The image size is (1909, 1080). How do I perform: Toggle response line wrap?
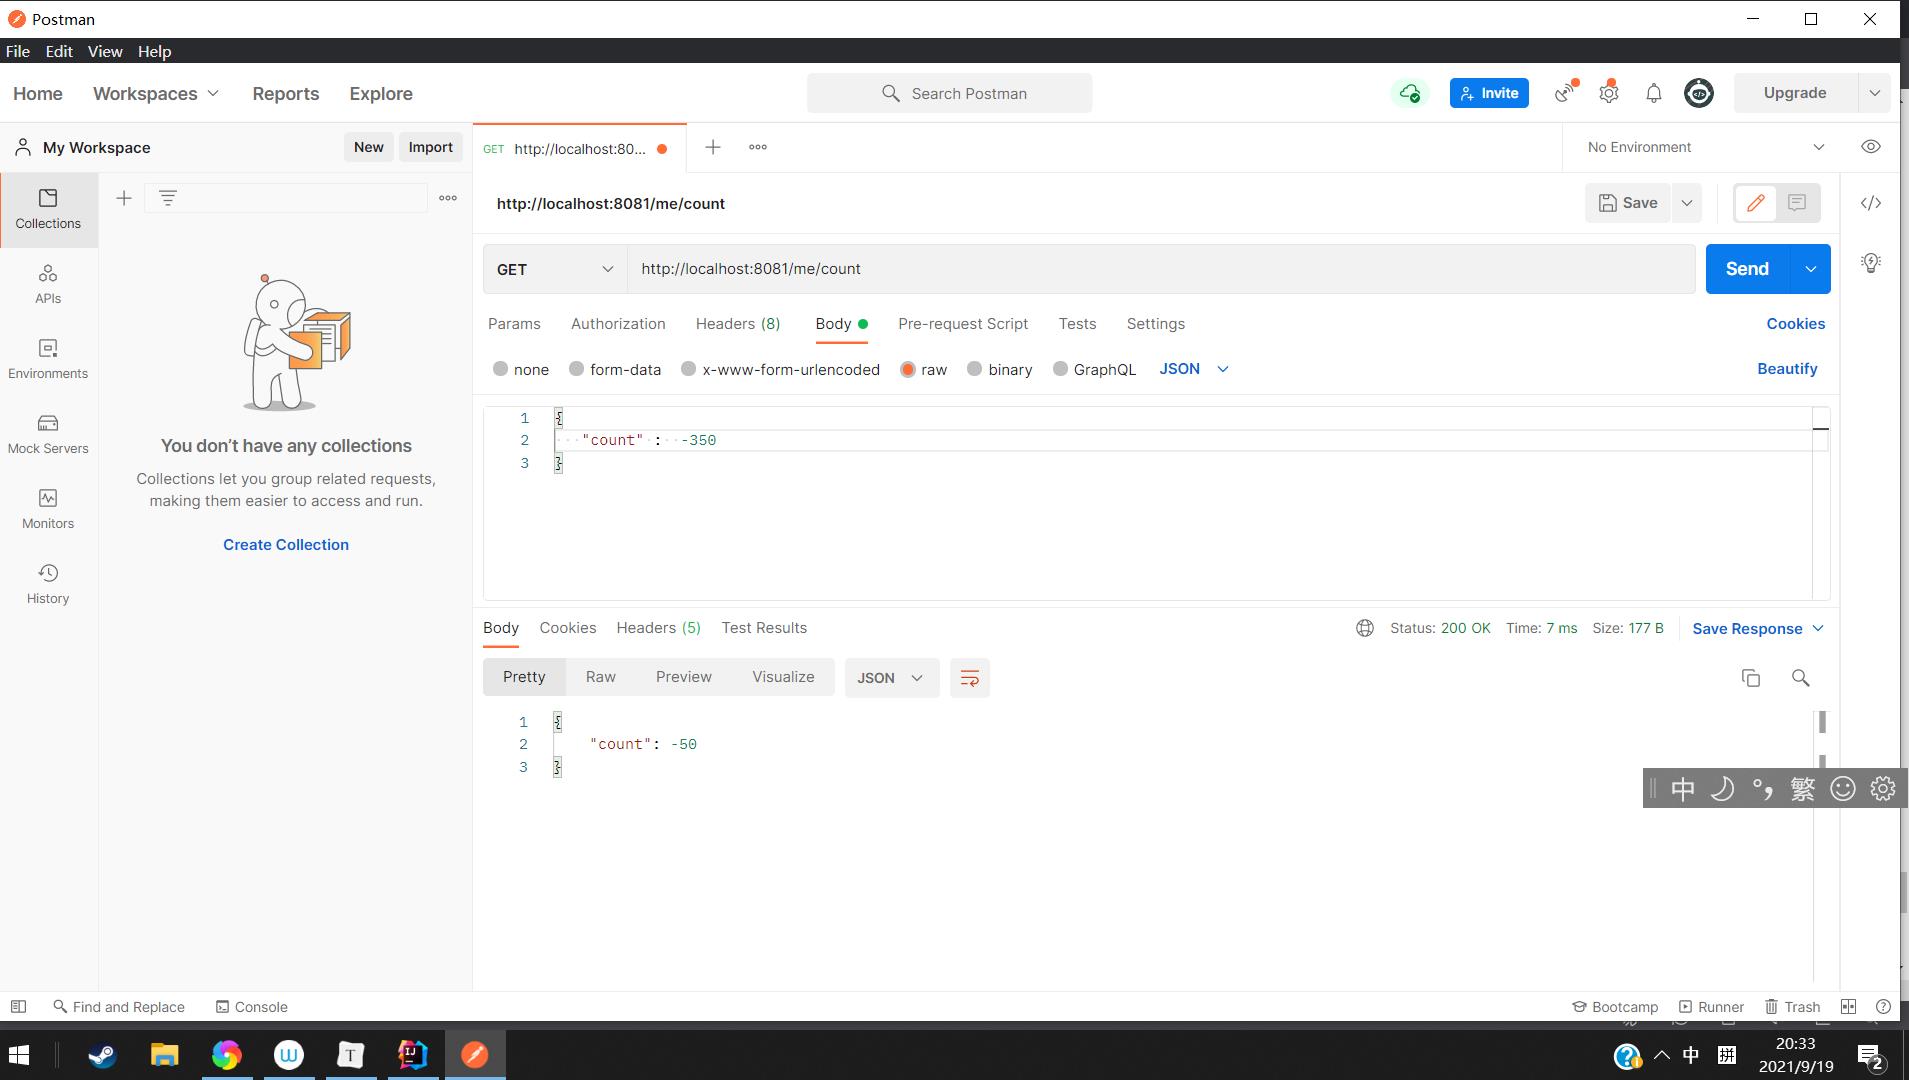(x=969, y=678)
